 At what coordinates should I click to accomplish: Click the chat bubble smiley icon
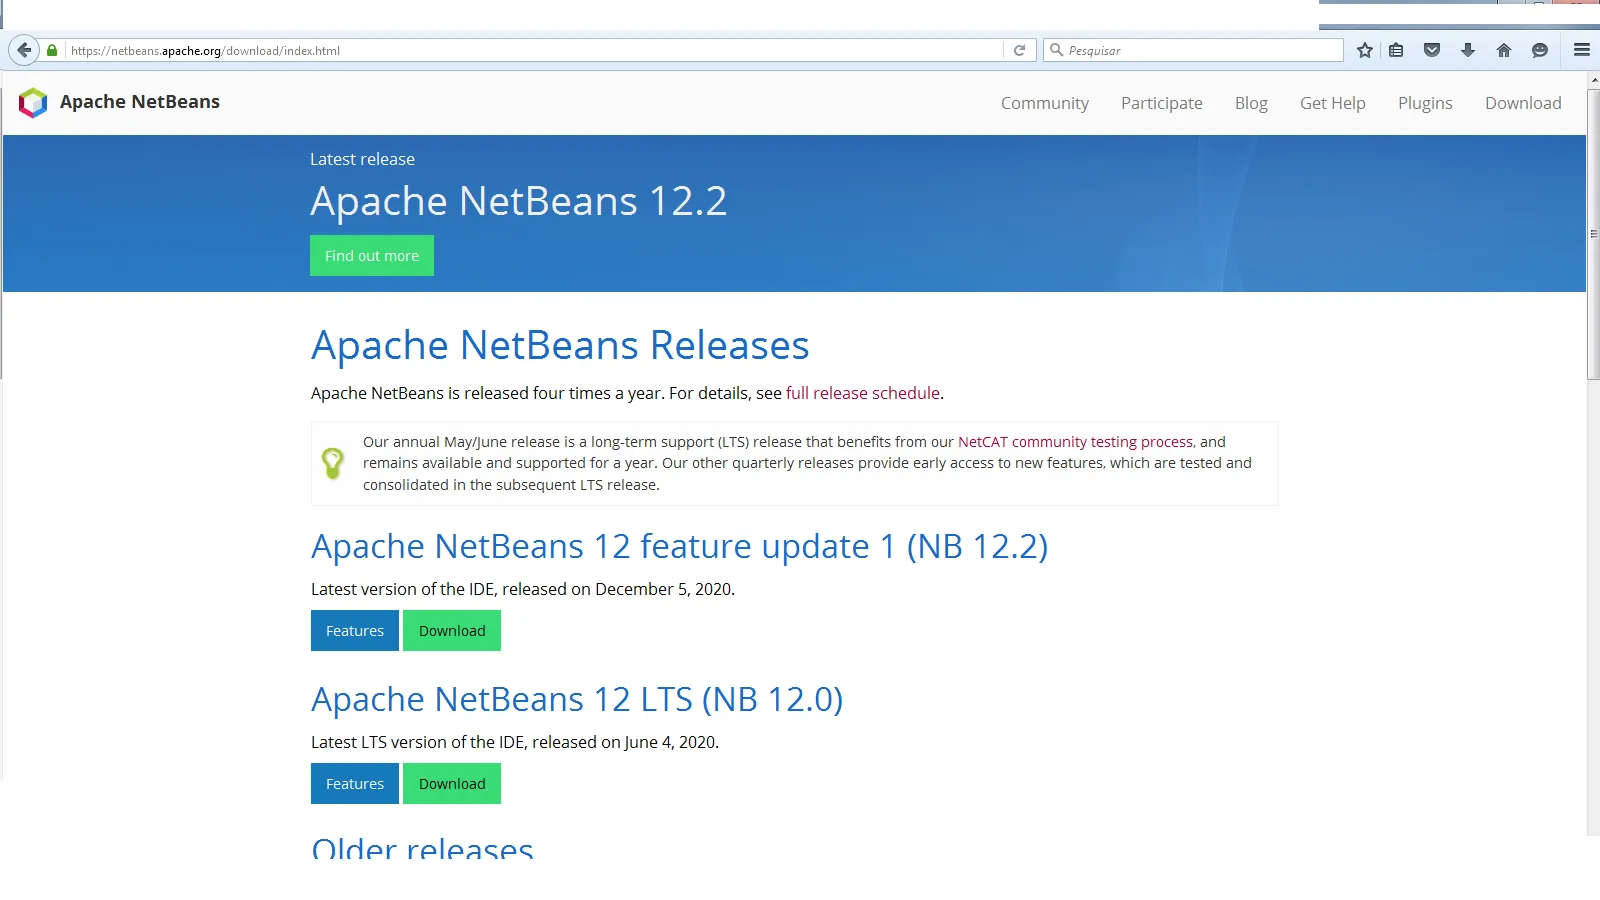click(x=1540, y=50)
